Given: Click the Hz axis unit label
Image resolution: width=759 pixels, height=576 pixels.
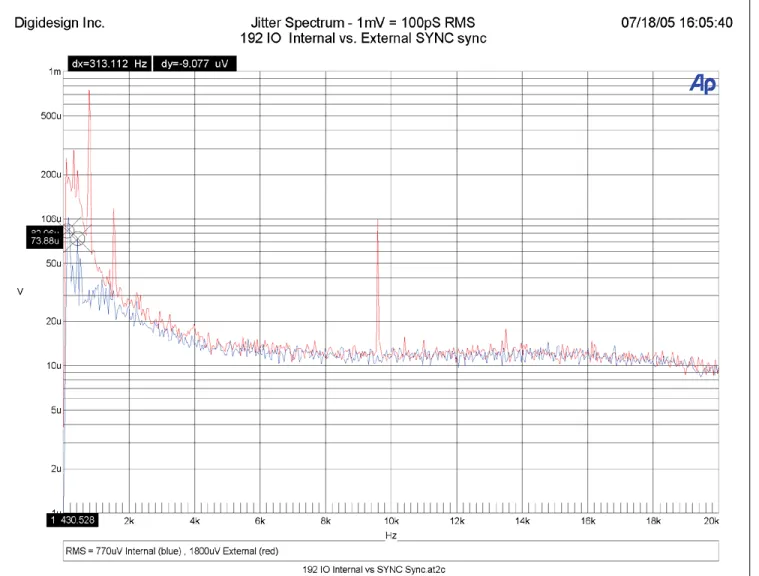Looking at the screenshot, I should point(391,535).
